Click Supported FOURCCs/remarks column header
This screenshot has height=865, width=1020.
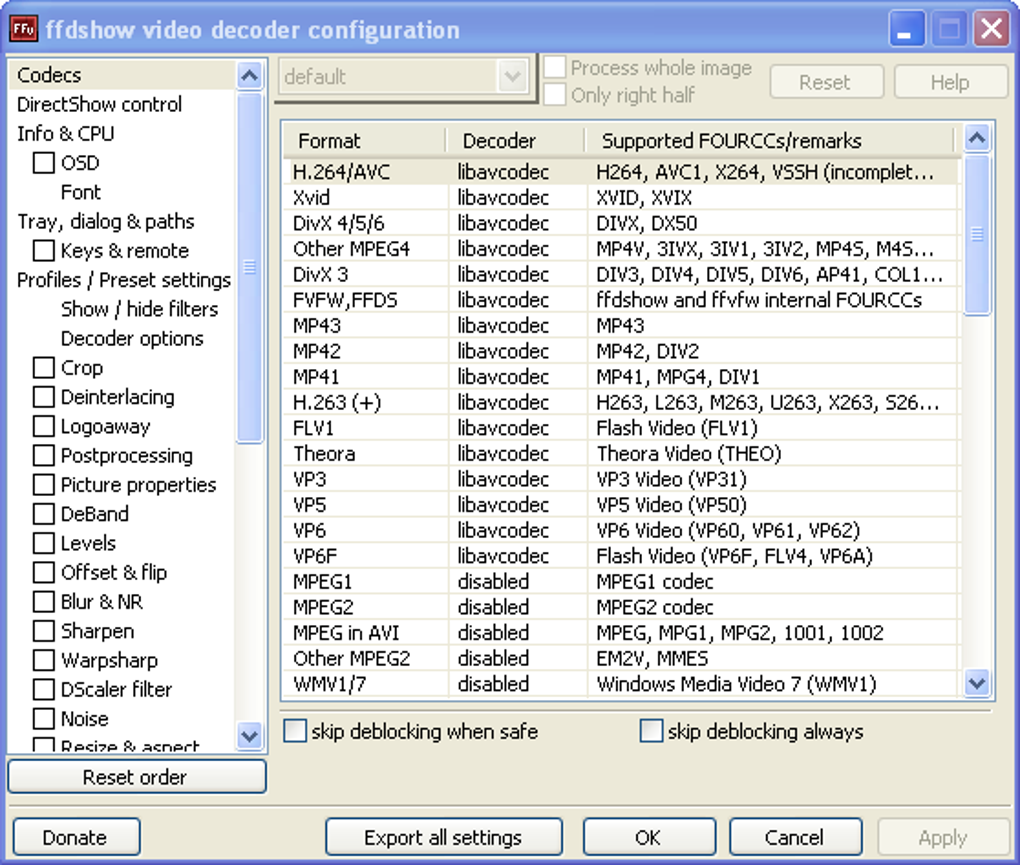(770, 140)
